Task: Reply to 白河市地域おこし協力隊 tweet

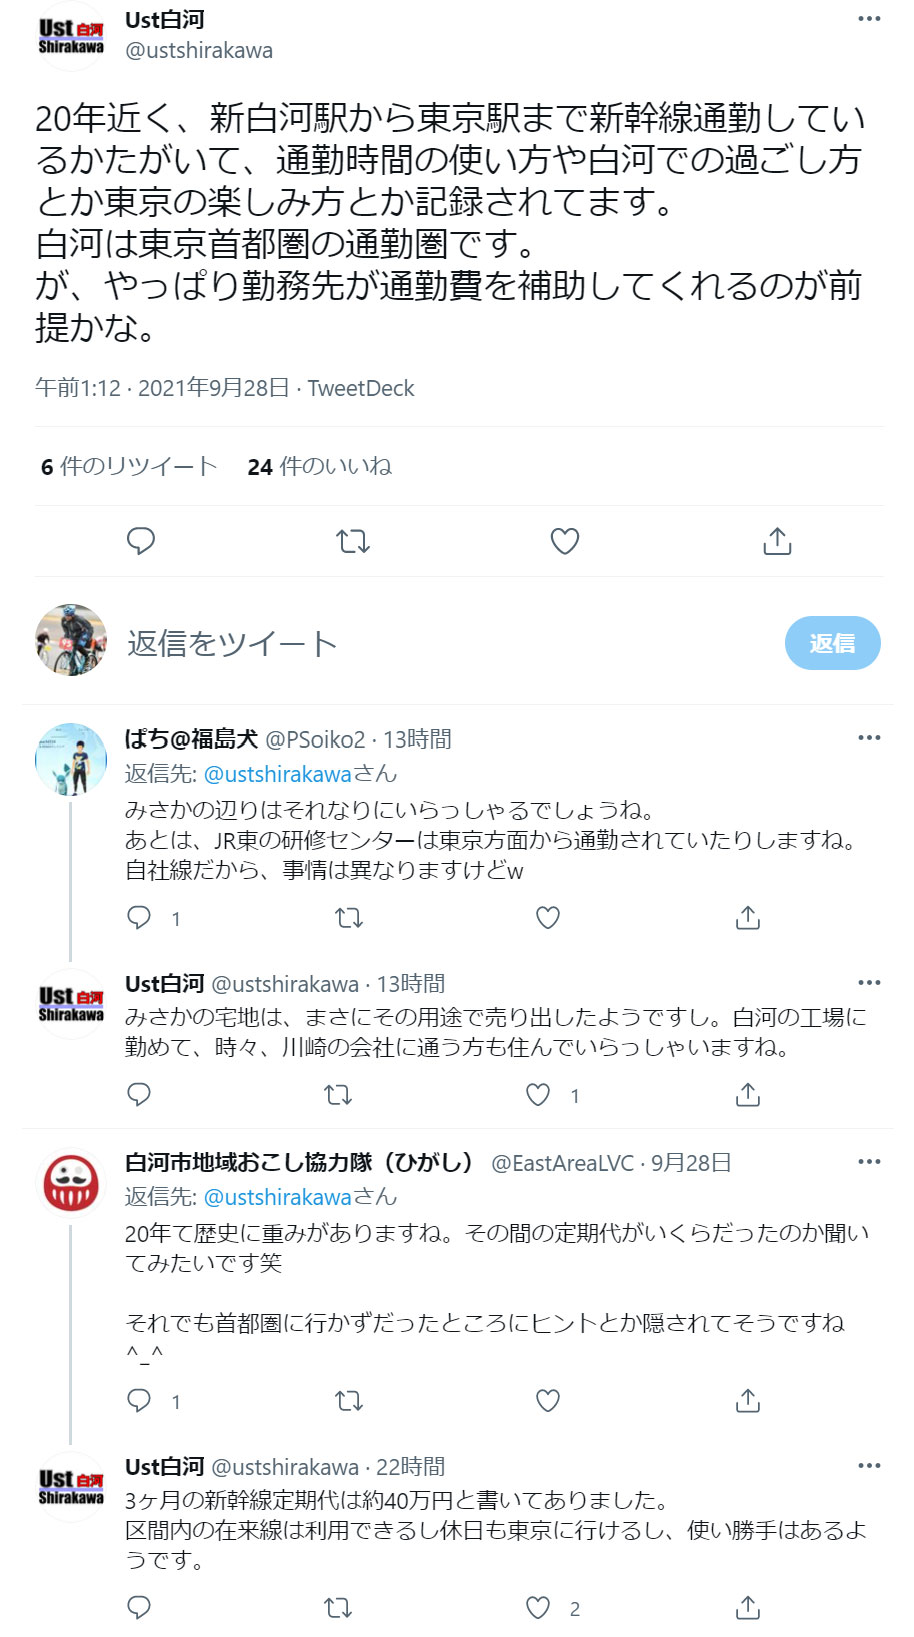Action: [x=139, y=1401]
